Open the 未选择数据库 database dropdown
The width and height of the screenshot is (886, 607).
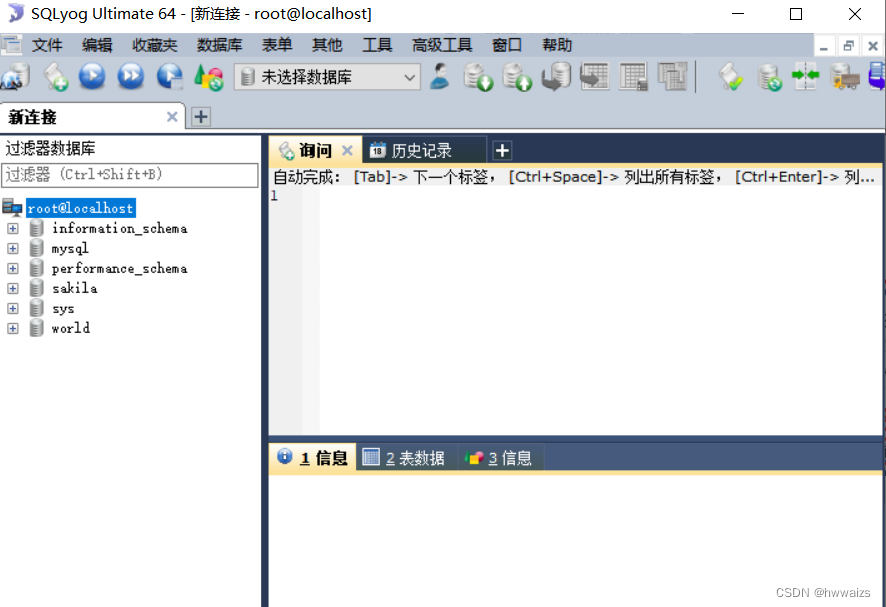327,77
